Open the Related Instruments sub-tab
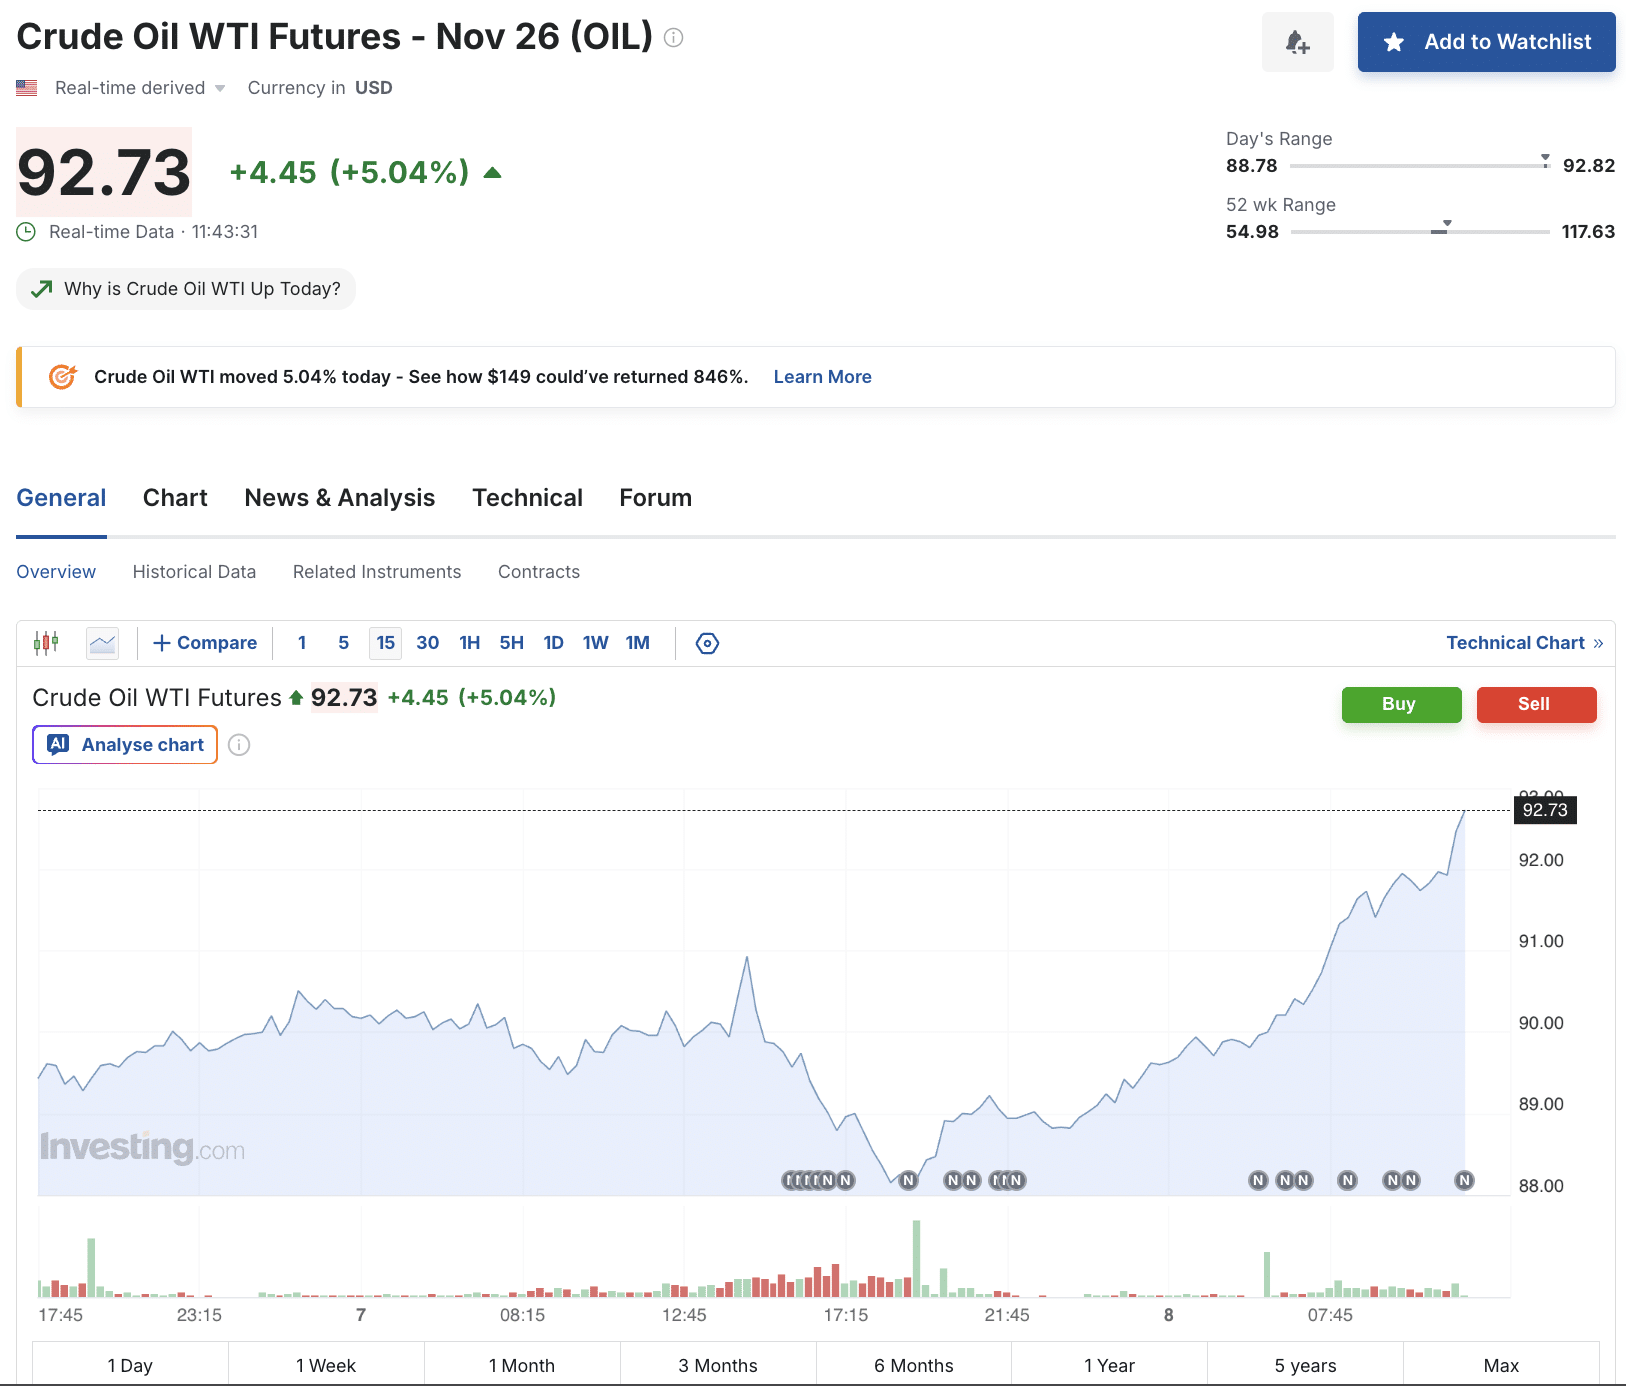The image size is (1626, 1386). [377, 572]
